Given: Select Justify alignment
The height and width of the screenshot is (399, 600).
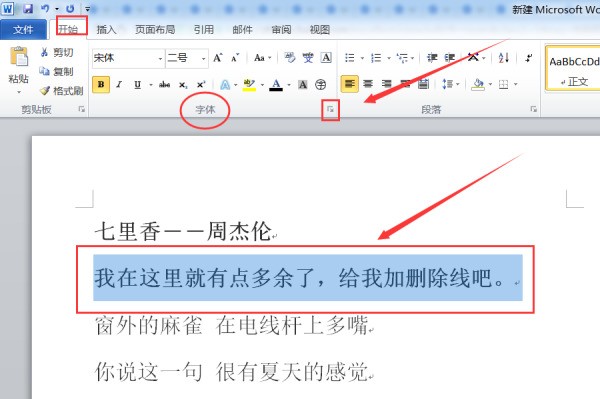Looking at the screenshot, I should (x=405, y=84).
